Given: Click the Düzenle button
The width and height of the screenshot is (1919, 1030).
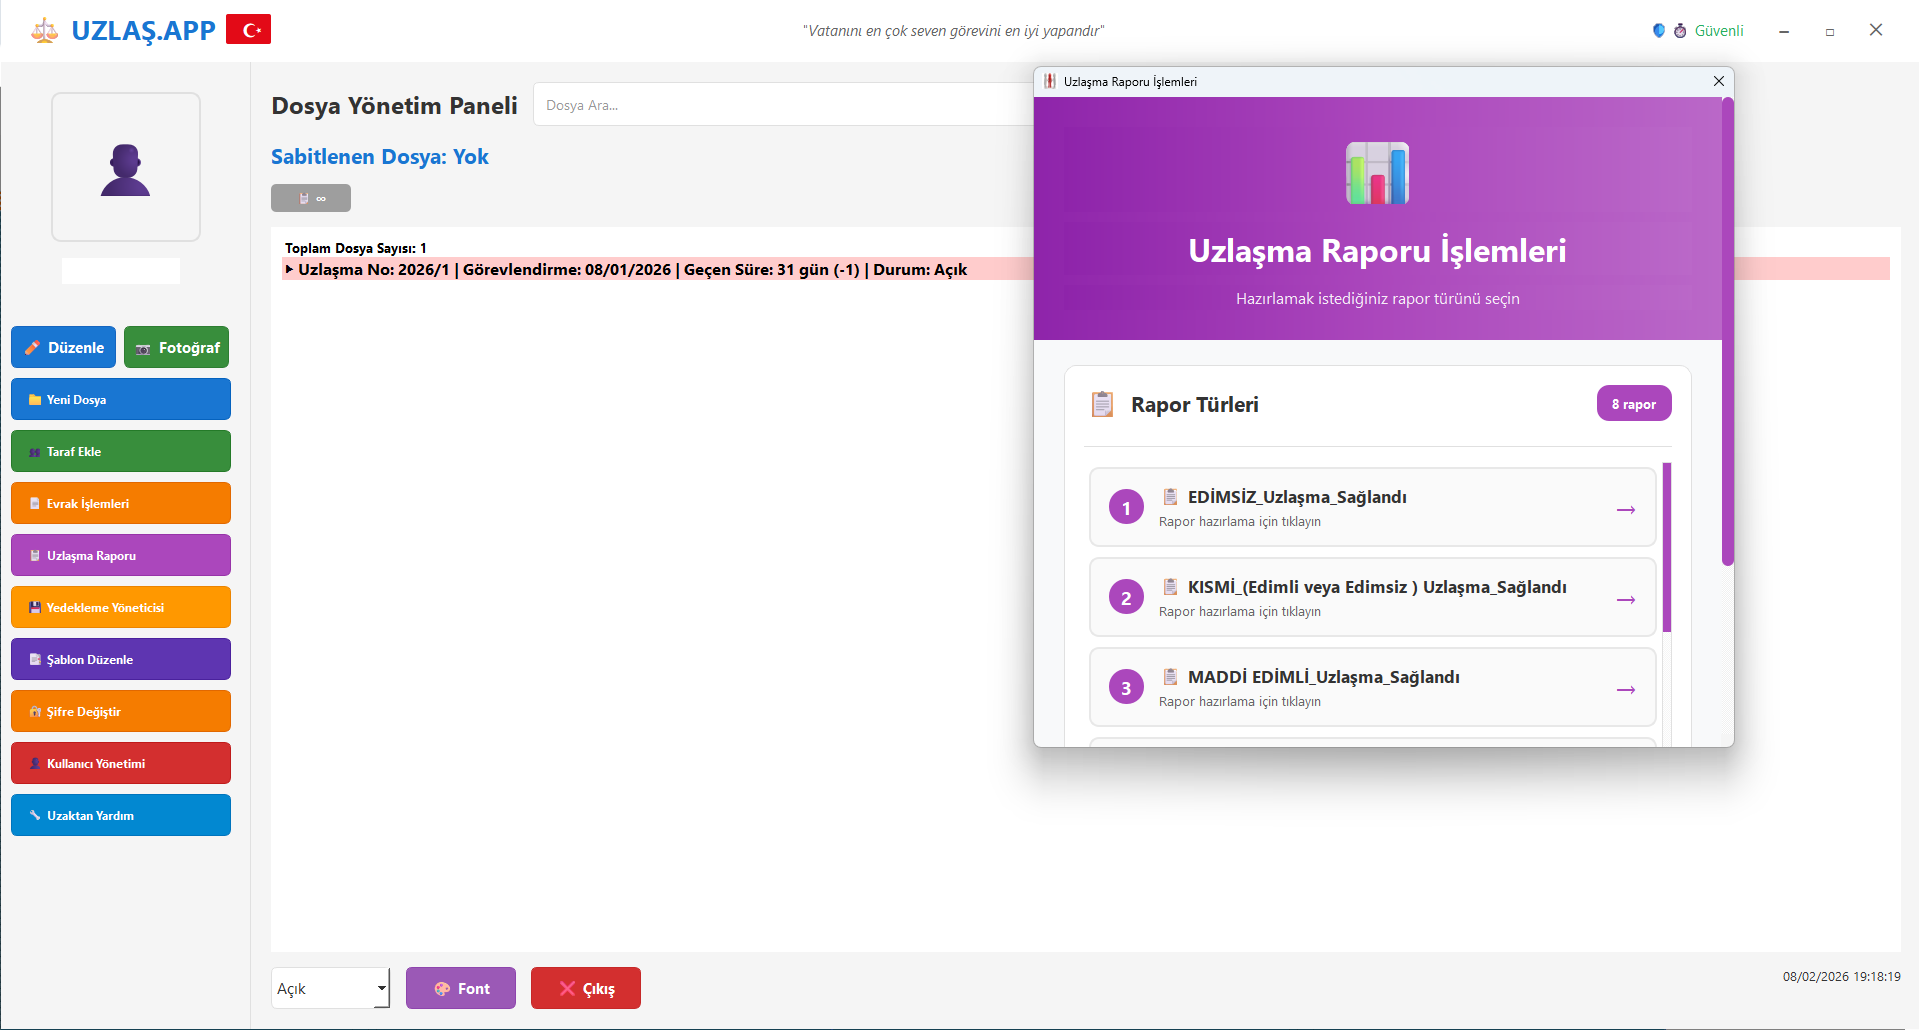Looking at the screenshot, I should pyautogui.click(x=64, y=347).
